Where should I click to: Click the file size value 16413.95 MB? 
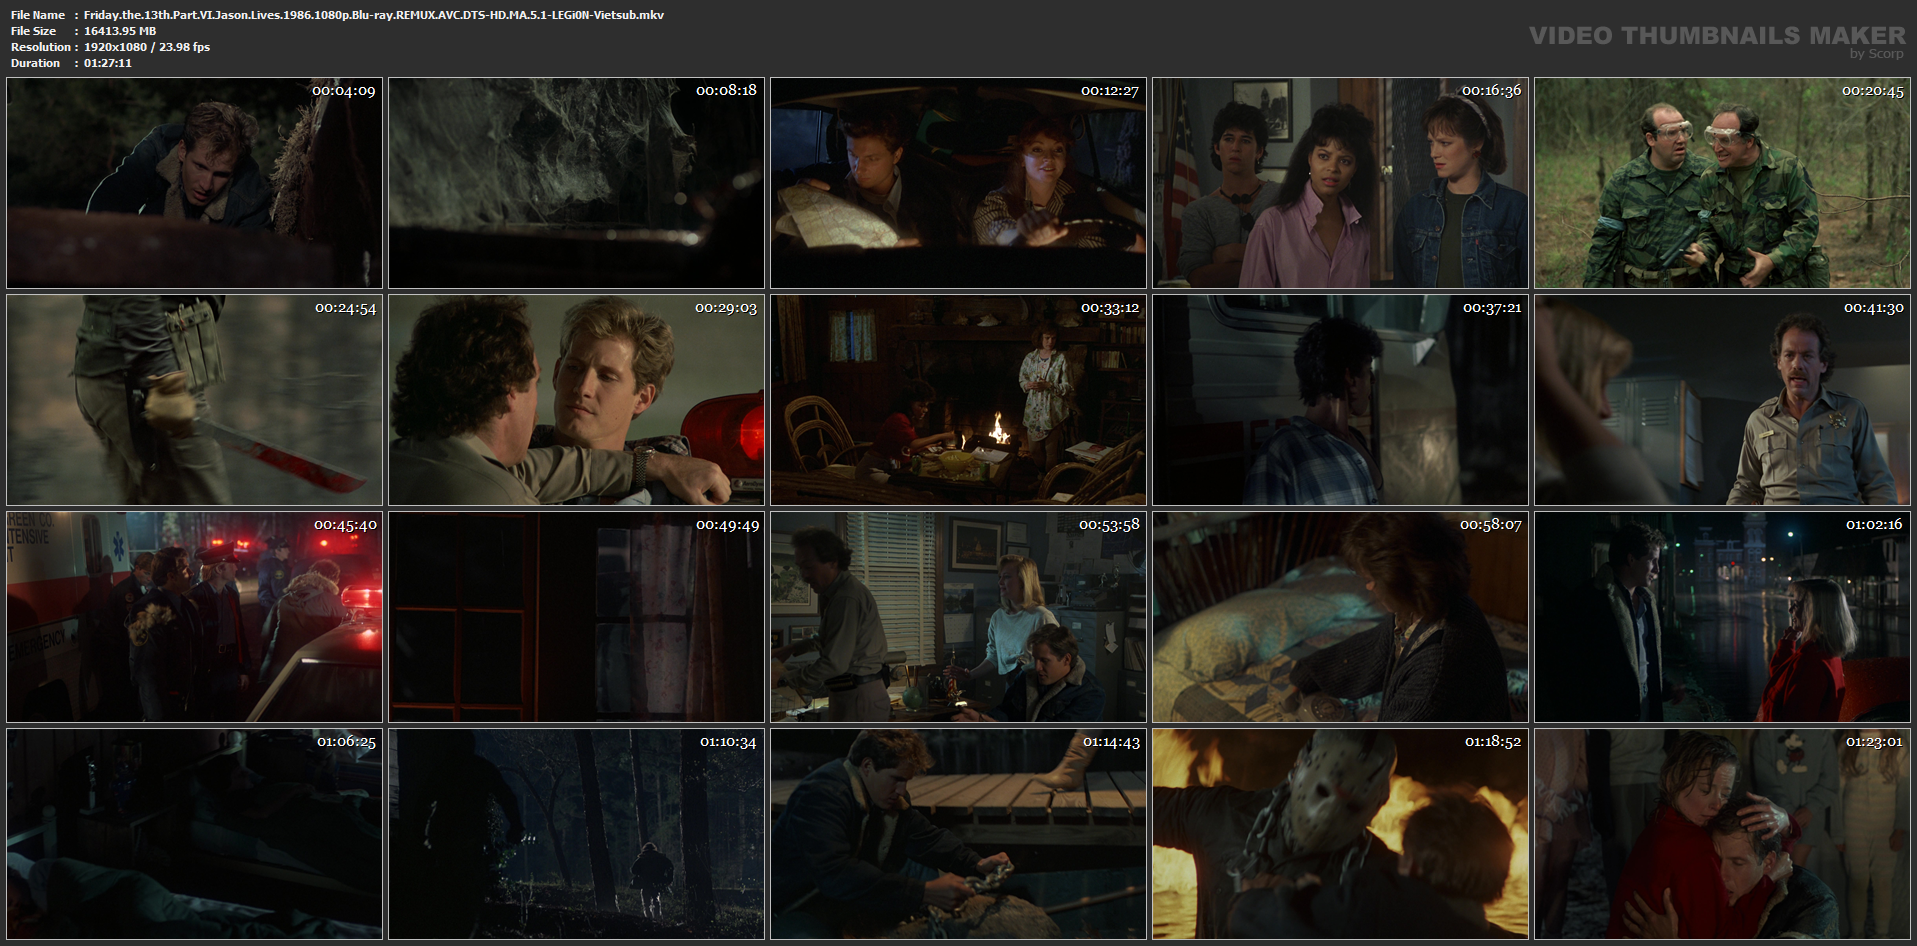[120, 31]
